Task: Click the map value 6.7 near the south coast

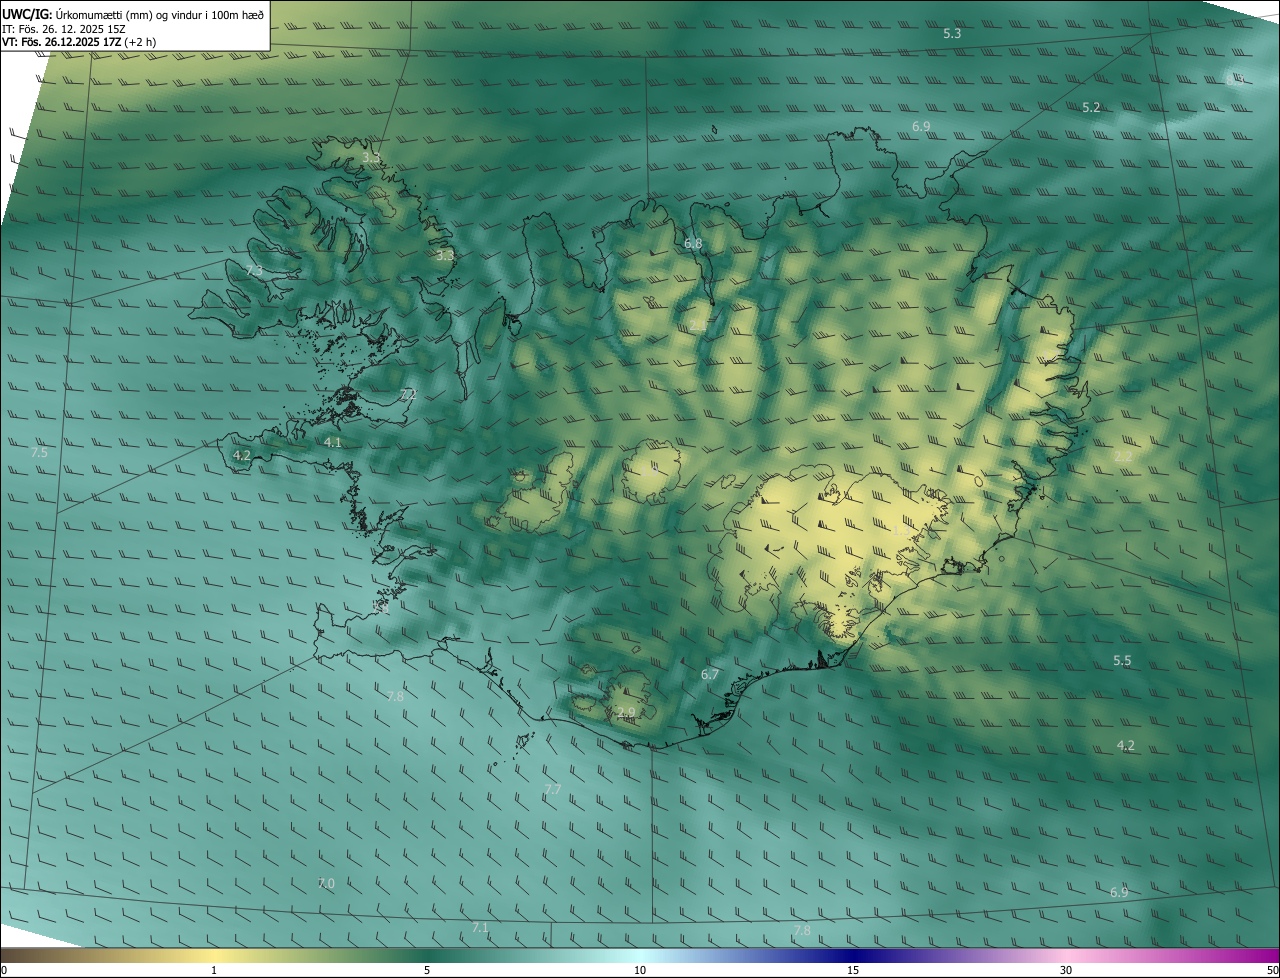Action: click(710, 675)
